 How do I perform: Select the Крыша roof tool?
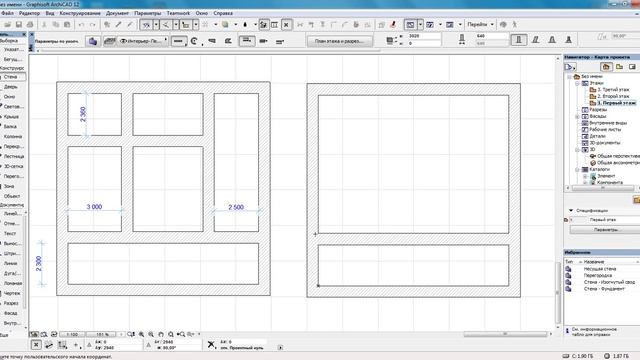[x=12, y=117]
